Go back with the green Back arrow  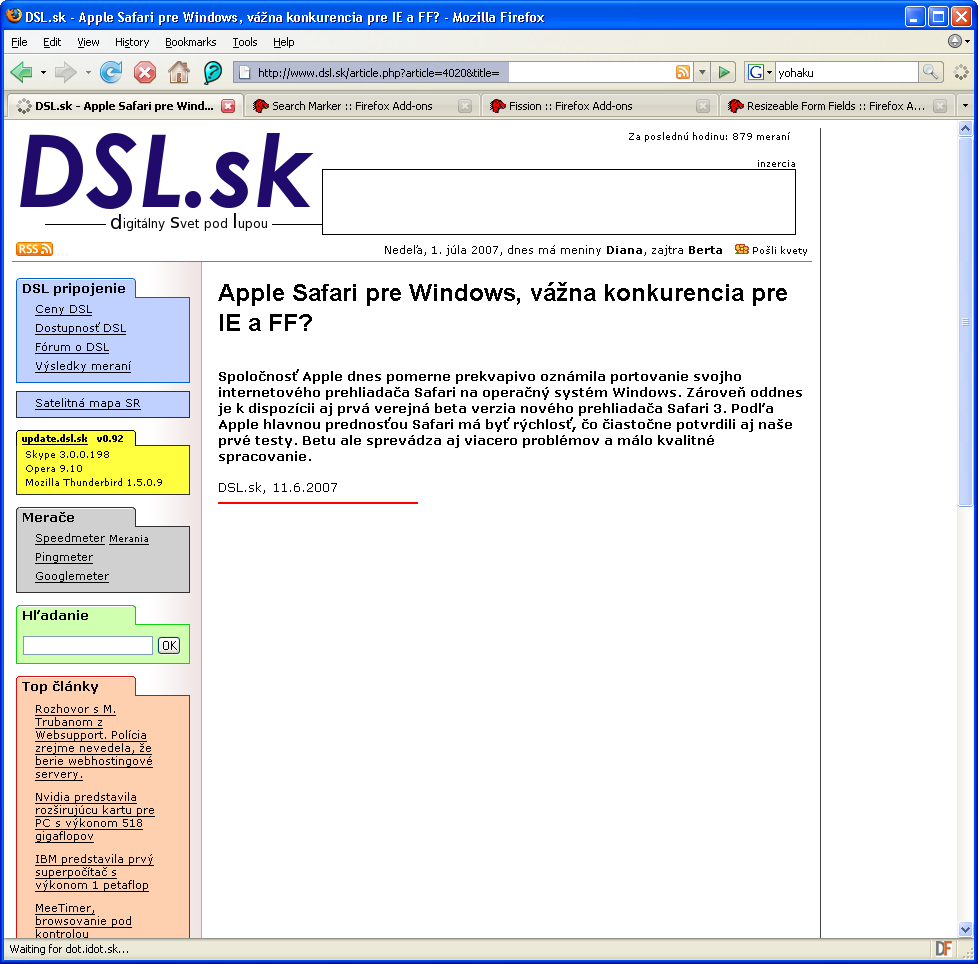pyautogui.click(x=21, y=72)
